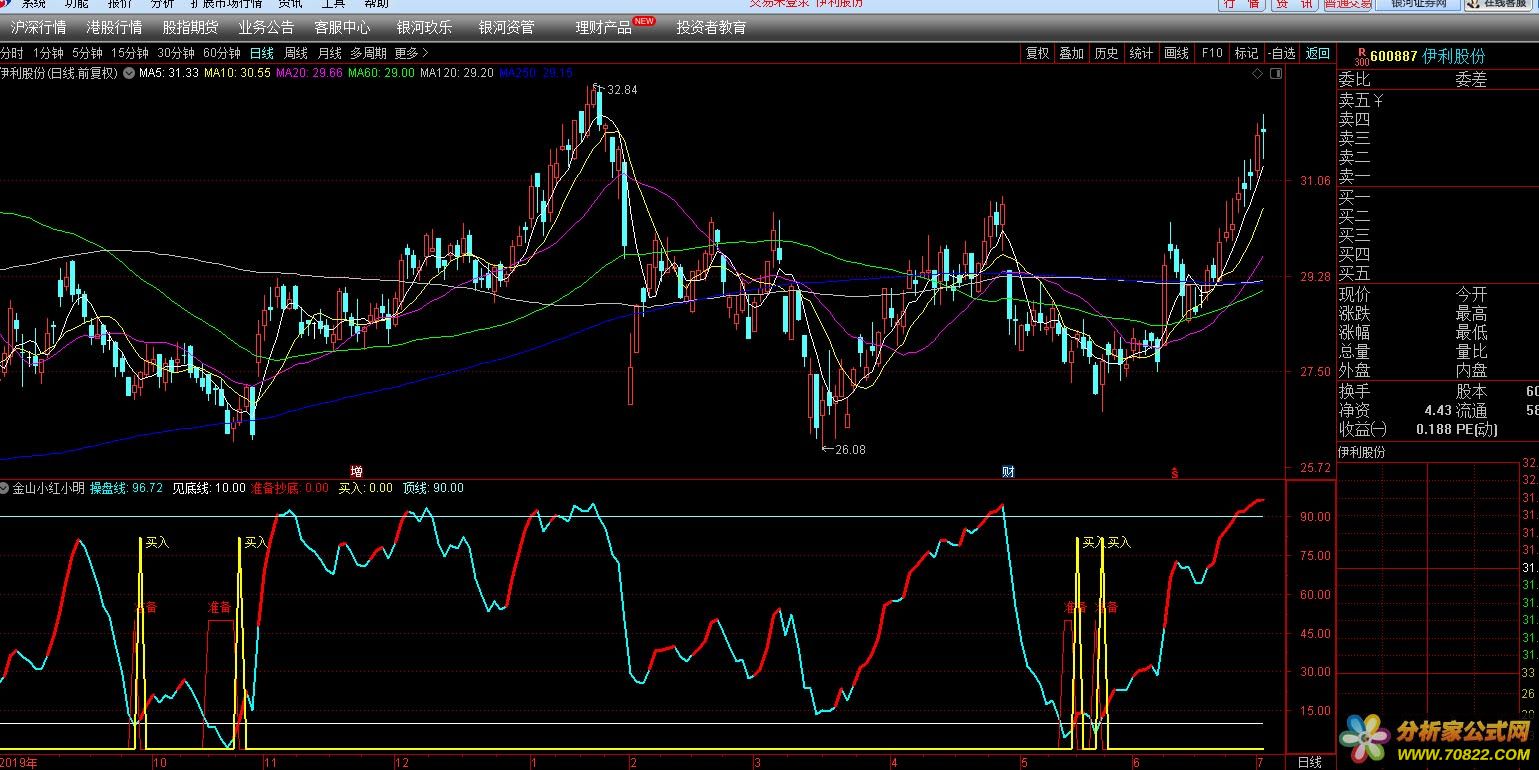Click MA5: 31.33 indicator label
1539x770 pixels.
click(169, 73)
